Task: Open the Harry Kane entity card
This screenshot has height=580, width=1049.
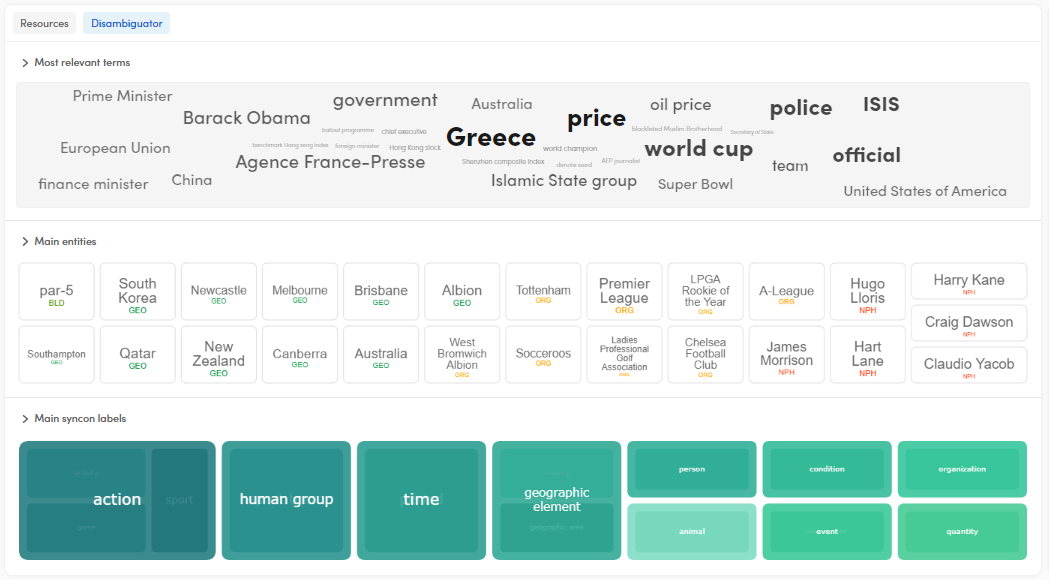Action: coord(968,281)
